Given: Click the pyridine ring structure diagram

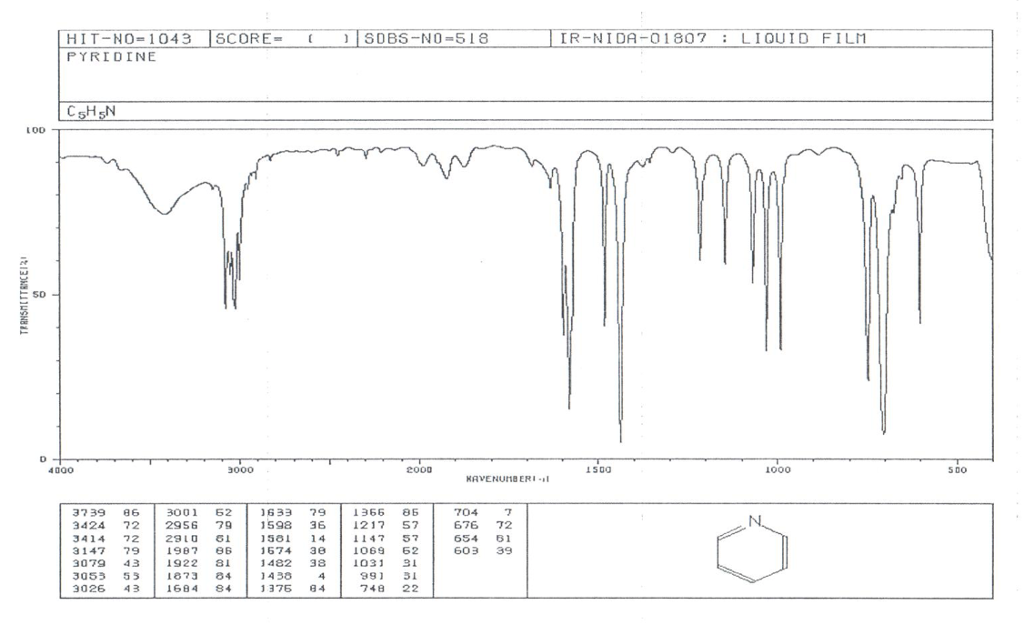Looking at the screenshot, I should click(754, 551).
